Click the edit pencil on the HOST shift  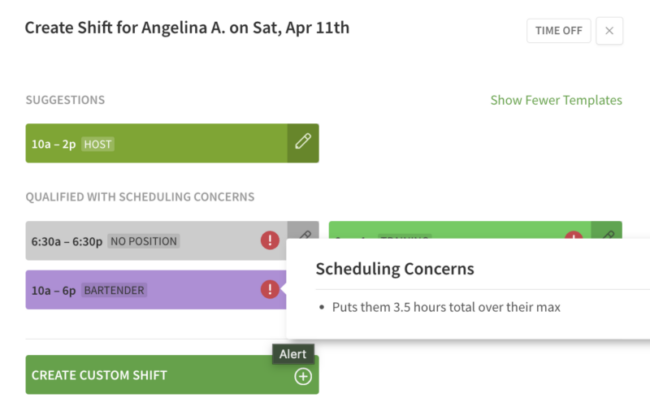tap(303, 143)
